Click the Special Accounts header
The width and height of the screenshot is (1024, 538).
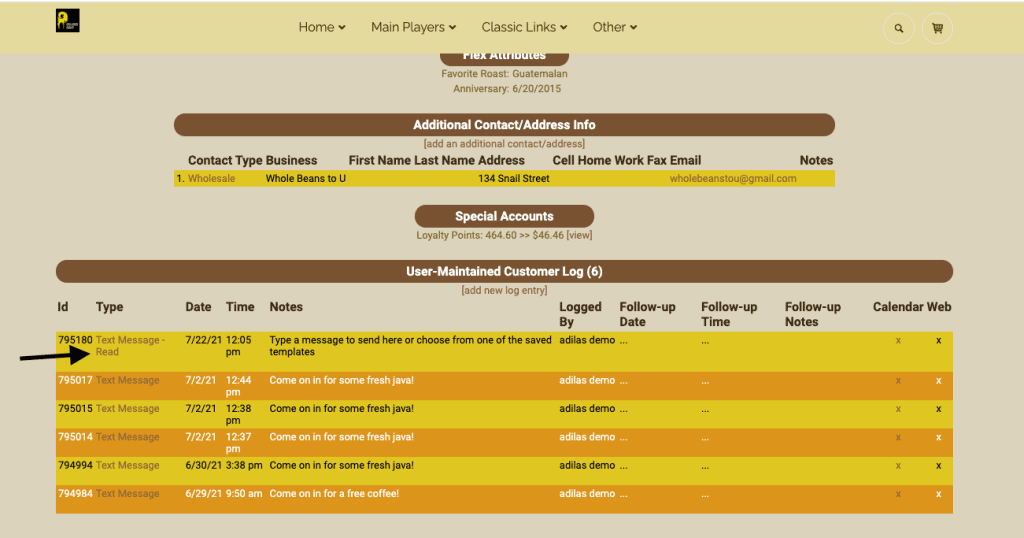click(504, 216)
